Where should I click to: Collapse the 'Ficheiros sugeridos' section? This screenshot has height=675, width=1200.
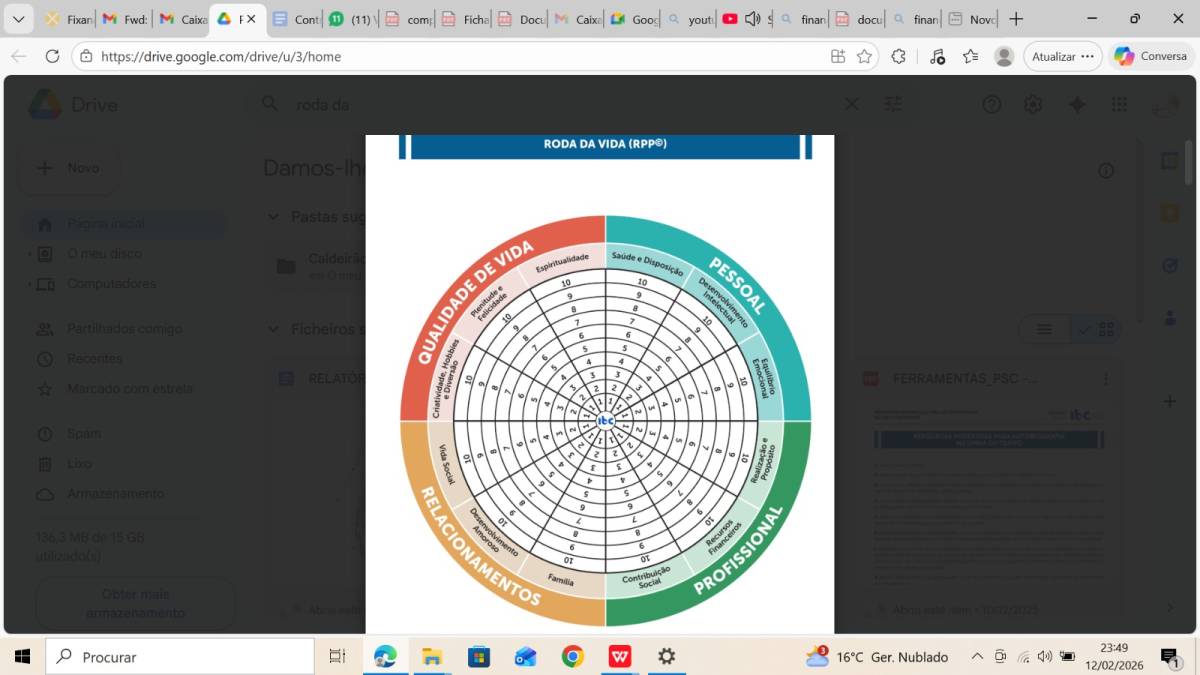click(273, 329)
